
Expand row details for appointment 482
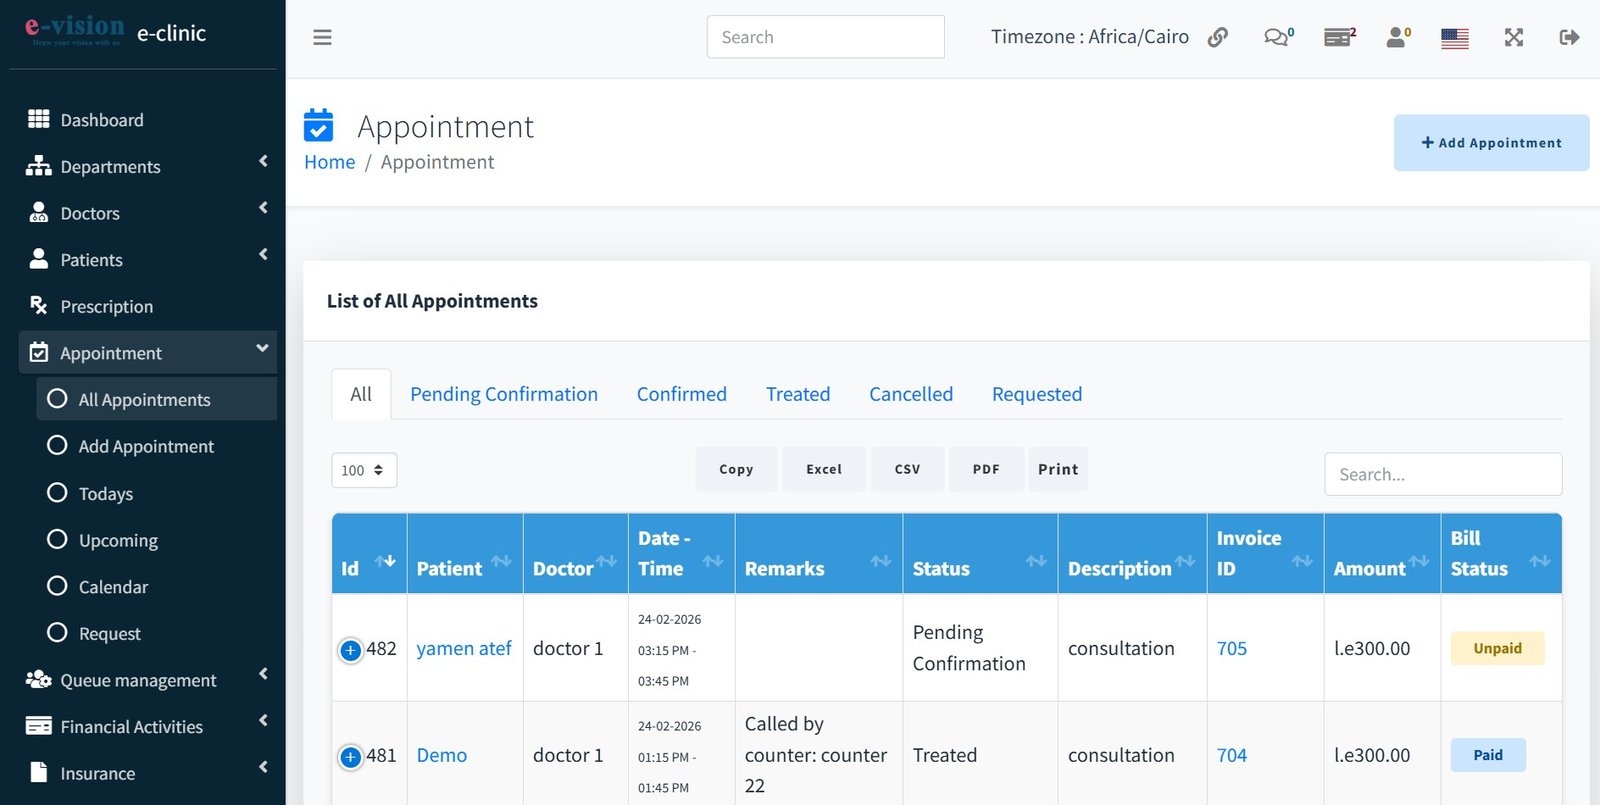pyautogui.click(x=350, y=650)
